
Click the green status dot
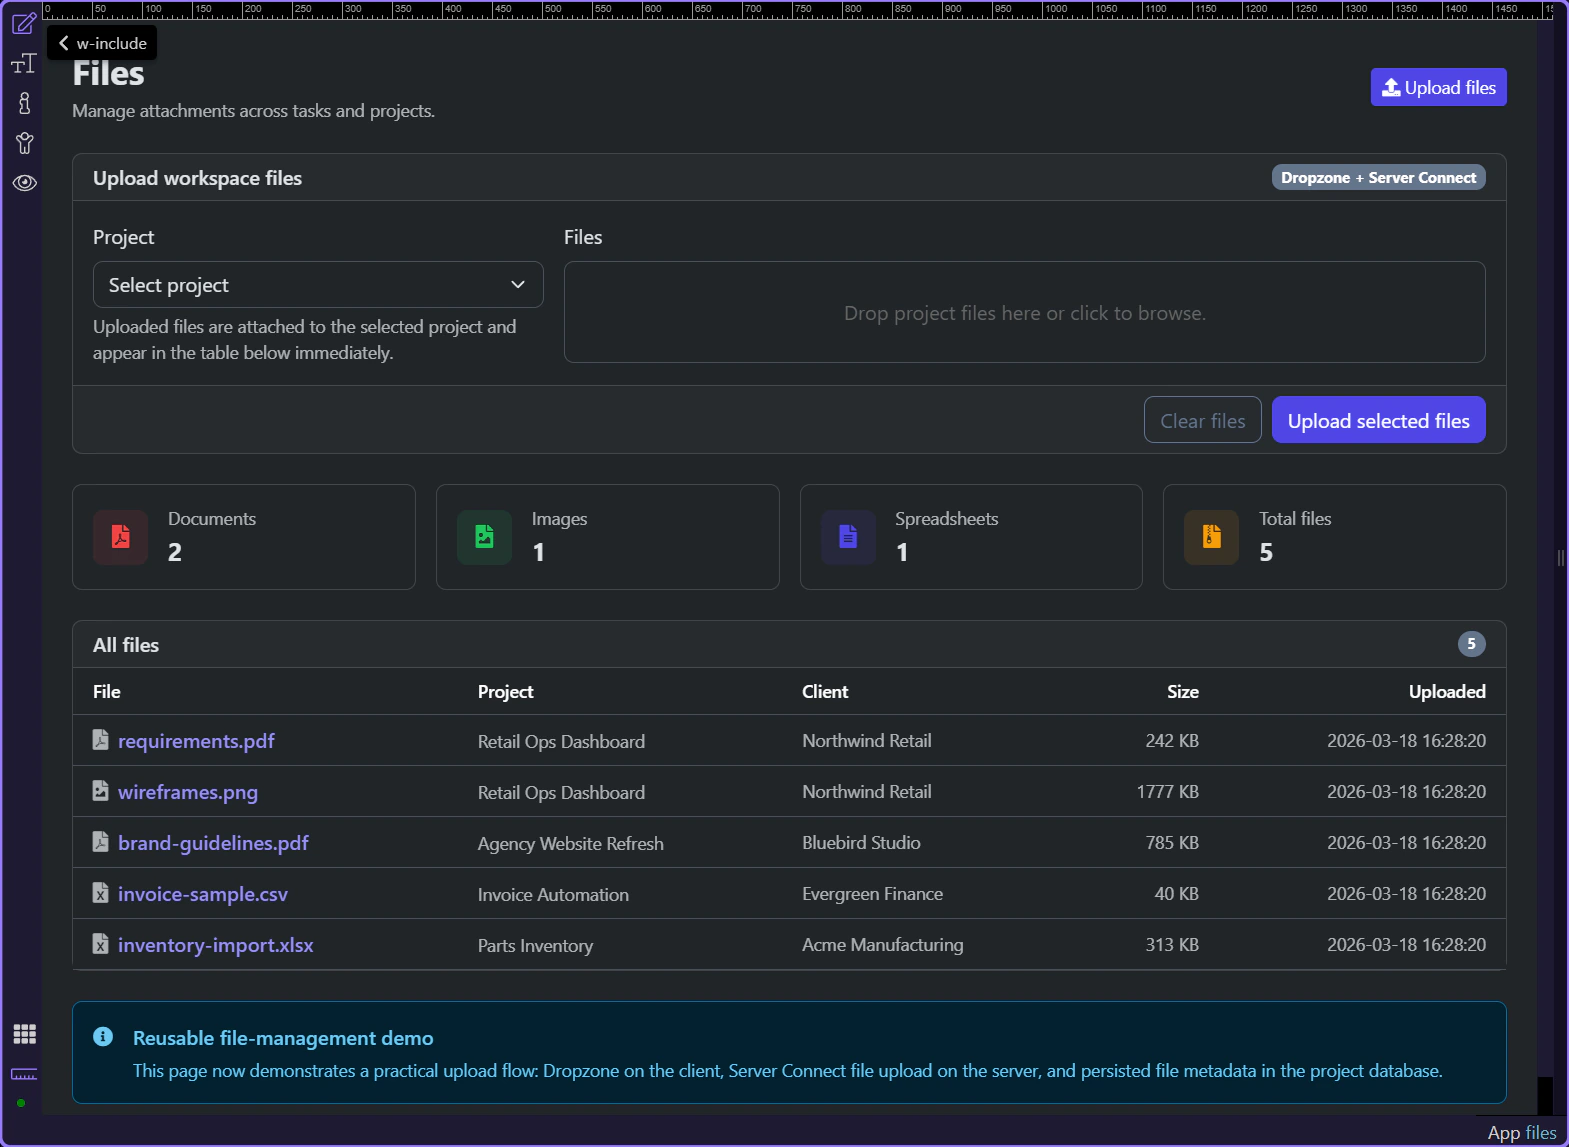click(21, 1103)
